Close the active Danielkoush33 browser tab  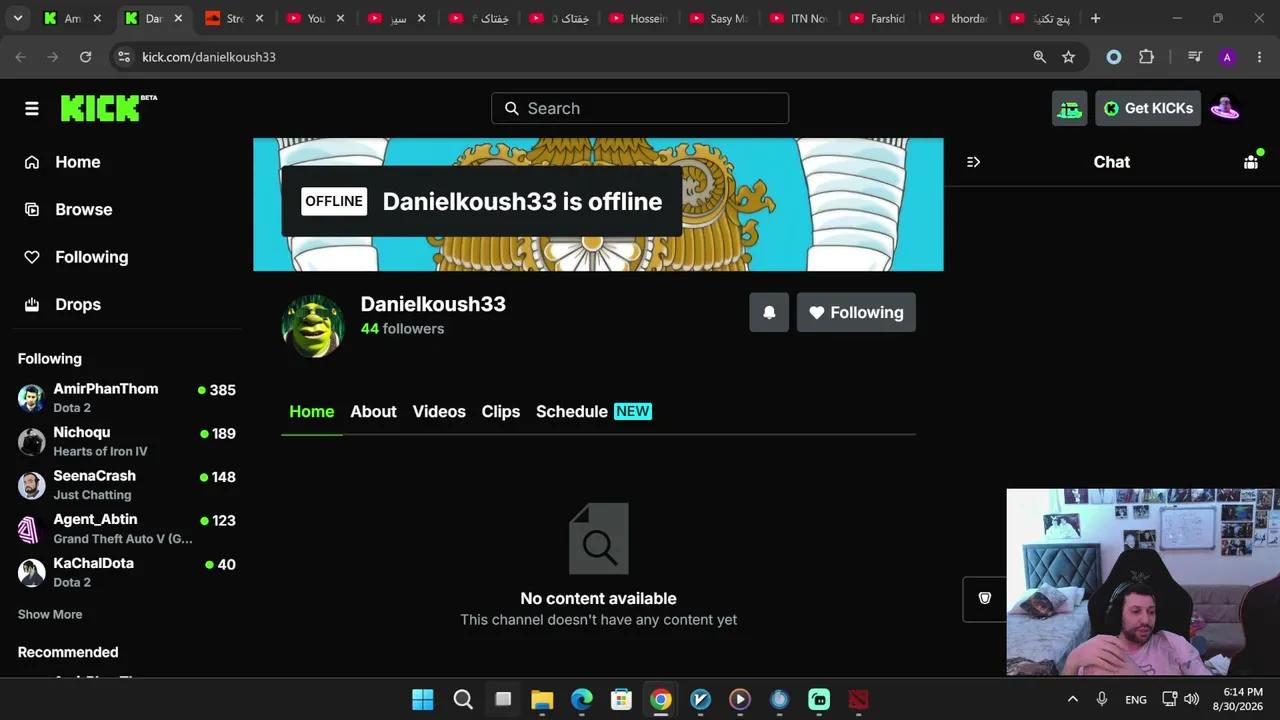click(x=178, y=18)
